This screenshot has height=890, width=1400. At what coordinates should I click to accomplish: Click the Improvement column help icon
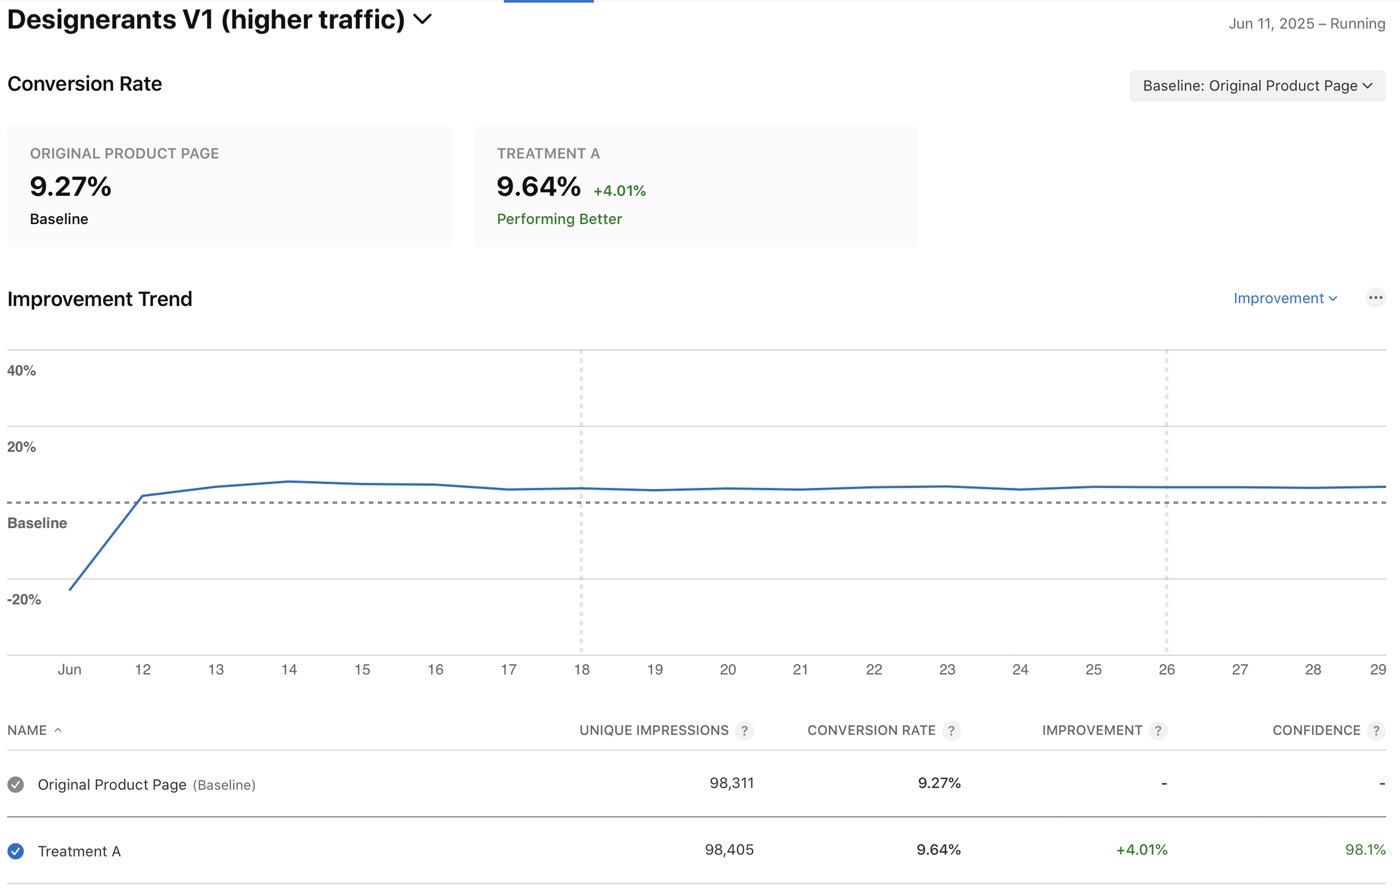coord(1158,731)
